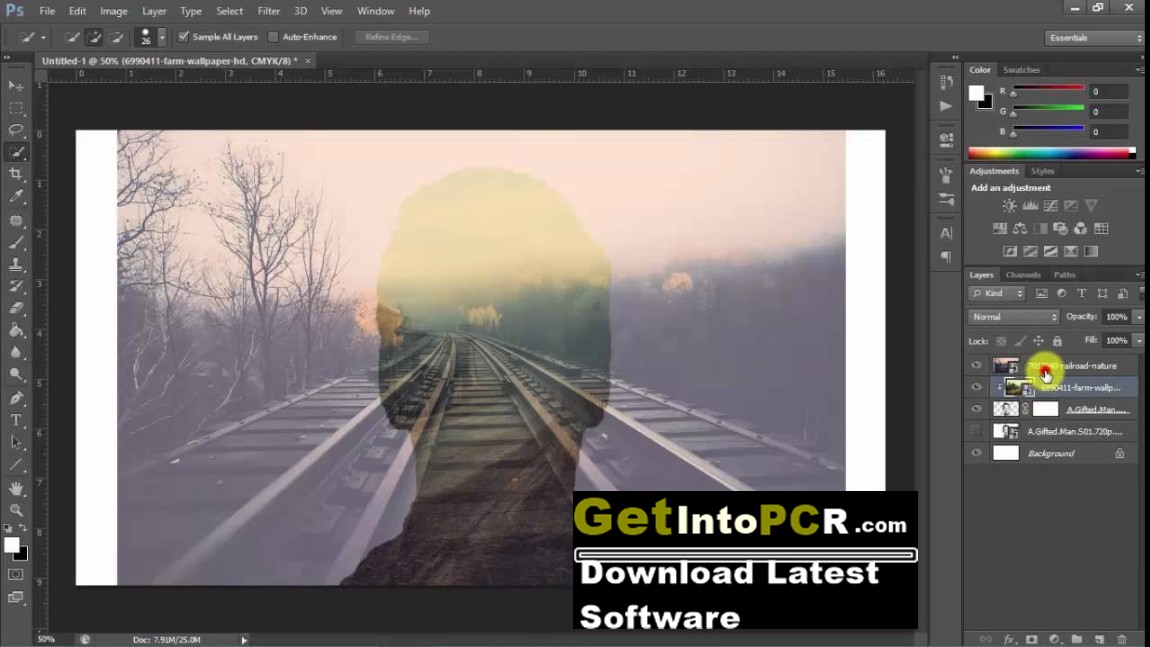Select the Background layer thumbnail
1150x647 pixels.
[1006, 453]
